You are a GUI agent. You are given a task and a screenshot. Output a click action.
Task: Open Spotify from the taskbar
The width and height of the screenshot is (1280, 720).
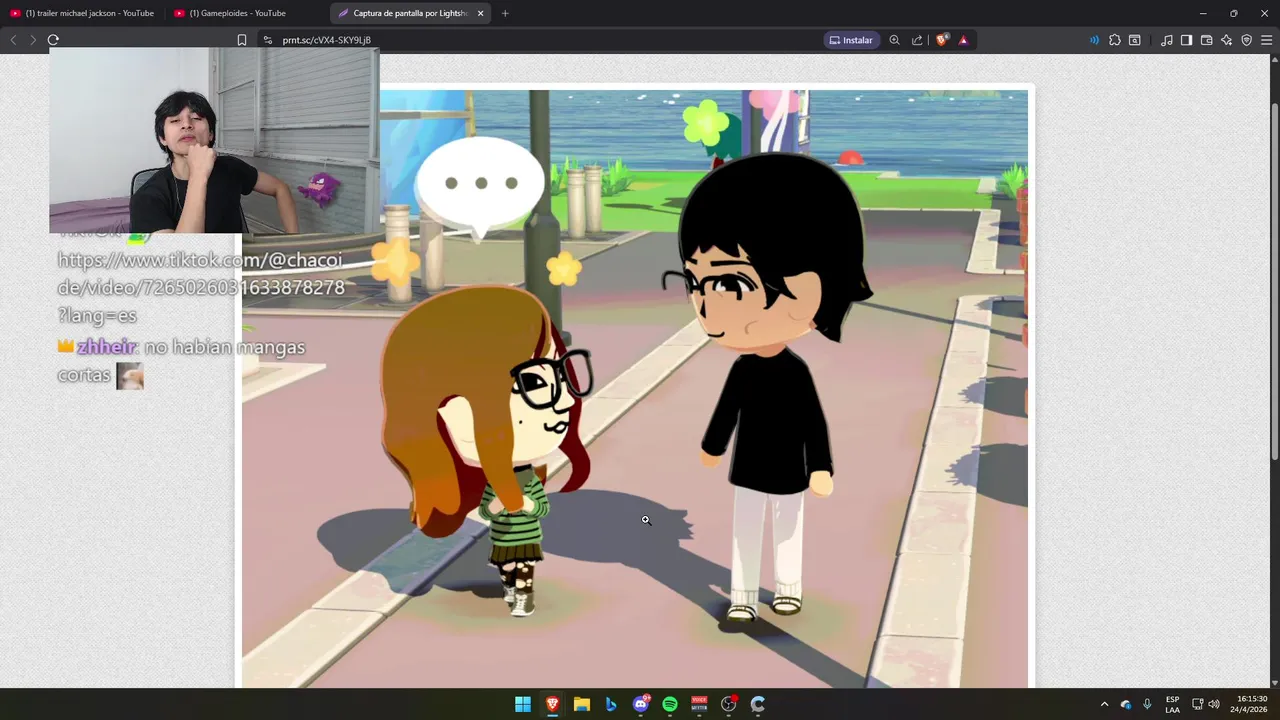pos(670,704)
